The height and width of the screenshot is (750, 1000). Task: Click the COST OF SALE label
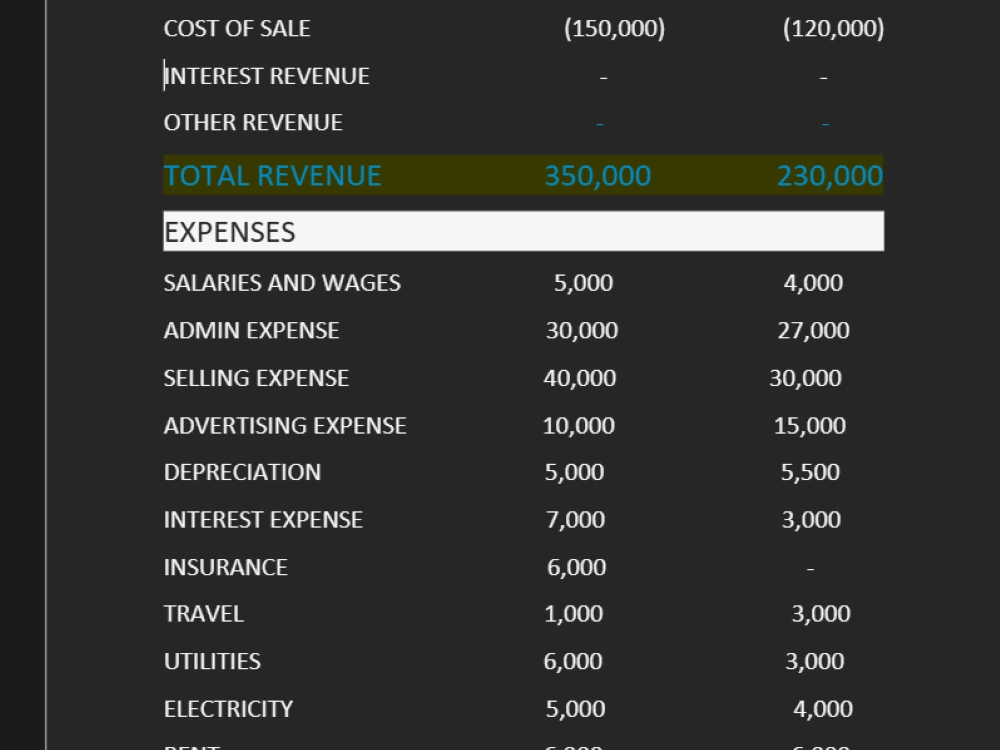[237, 28]
